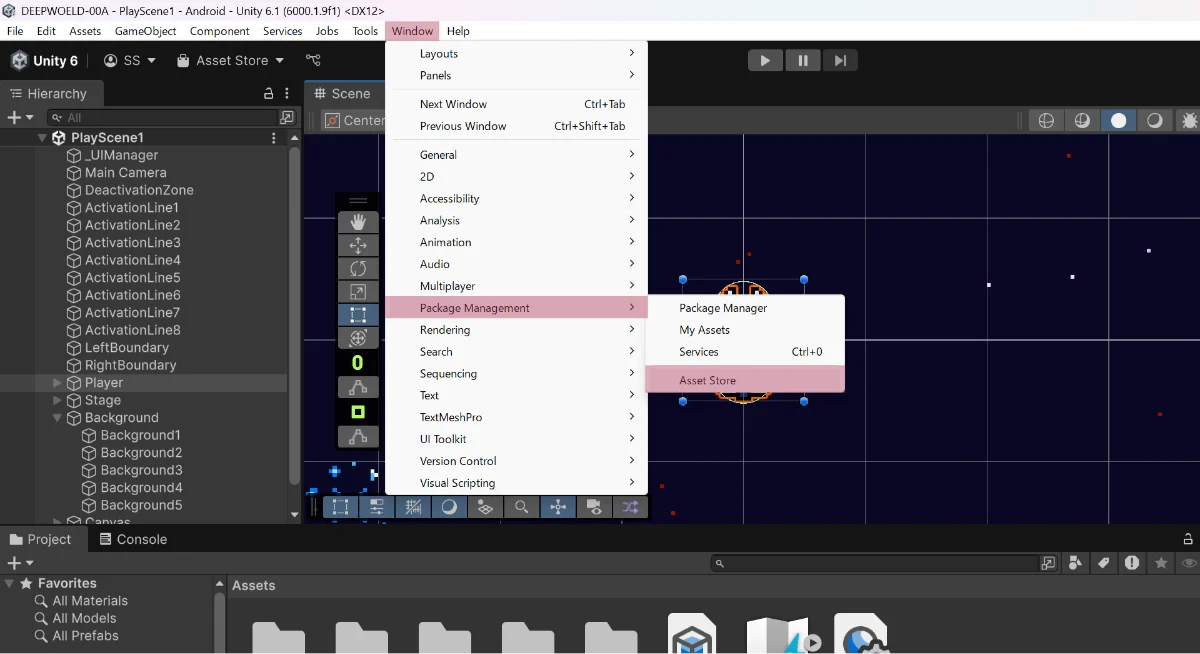Toggle the shaded draw mode sphere
Viewport: 1200px width, 654px height.
1118,120
